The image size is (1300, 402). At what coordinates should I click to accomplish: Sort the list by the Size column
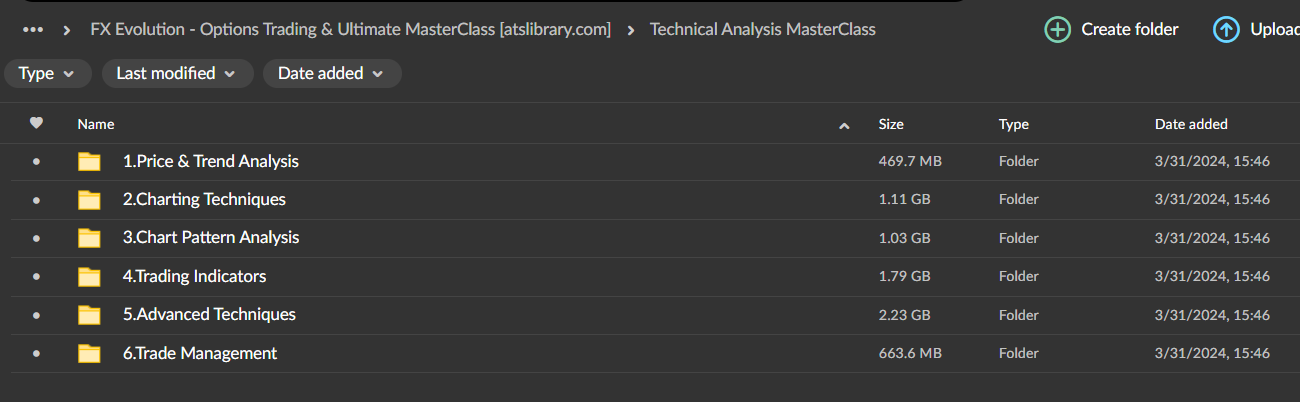coord(891,124)
